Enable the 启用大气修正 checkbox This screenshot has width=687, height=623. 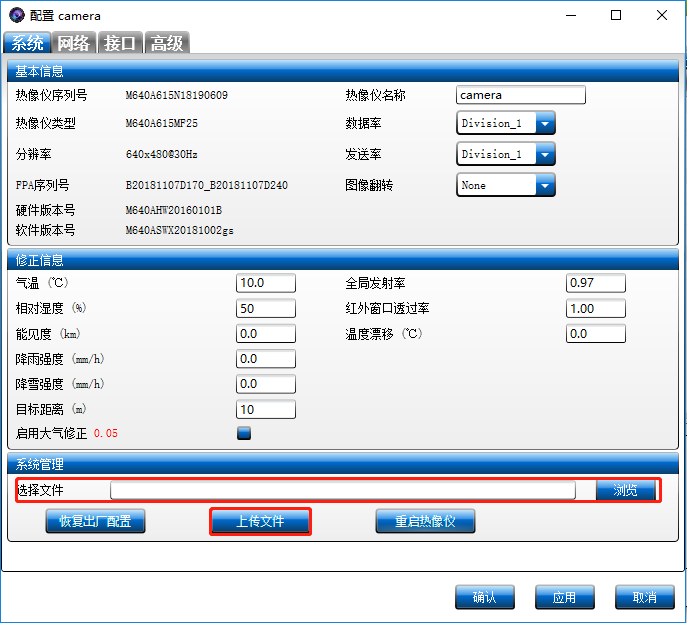click(x=243, y=433)
